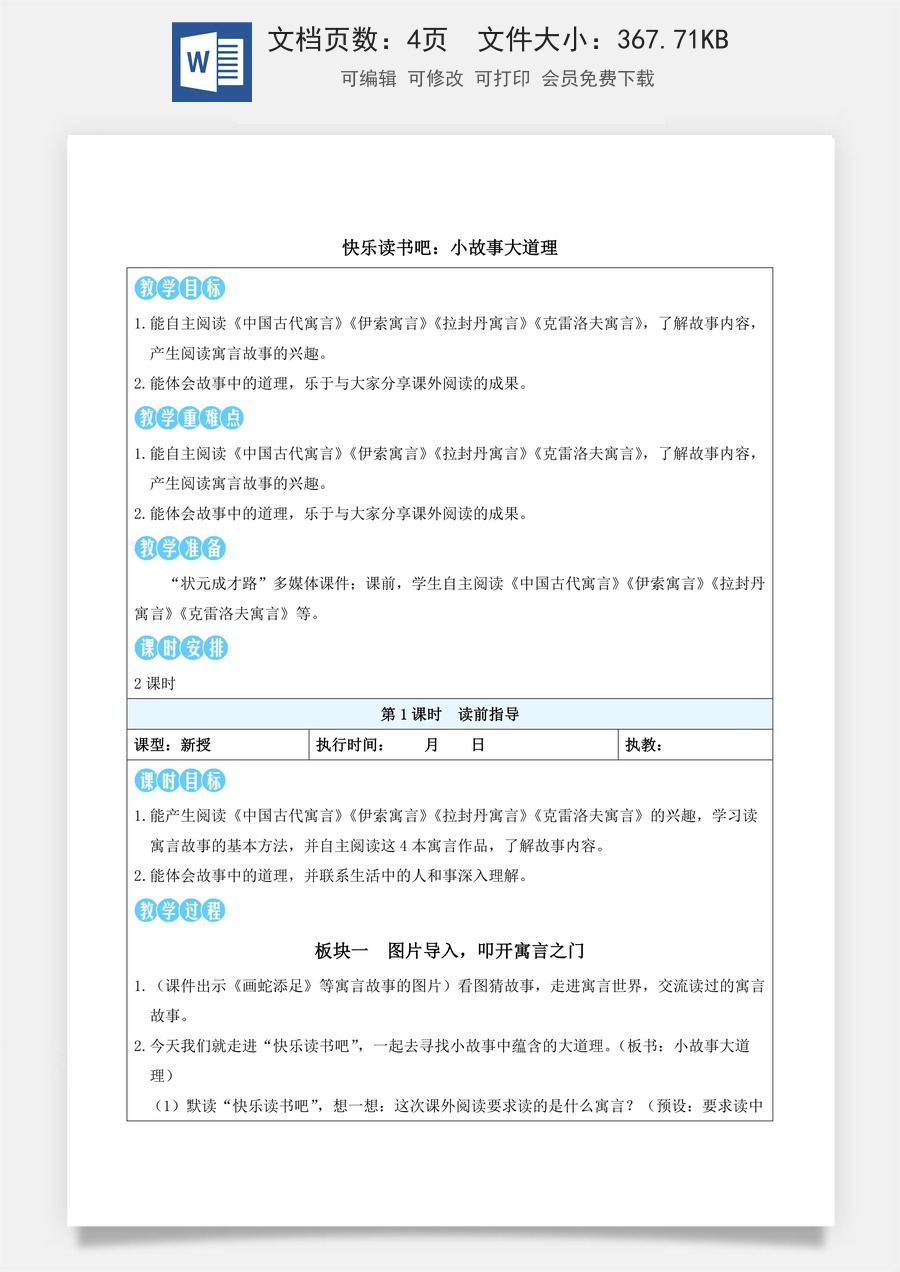Click the 可打印 text

click(502, 79)
